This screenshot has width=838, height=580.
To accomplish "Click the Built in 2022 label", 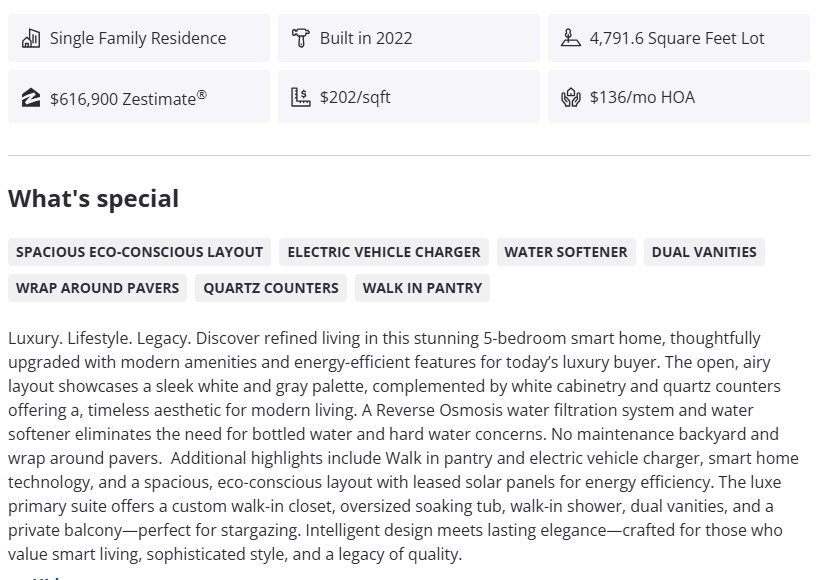I will click(x=366, y=38).
